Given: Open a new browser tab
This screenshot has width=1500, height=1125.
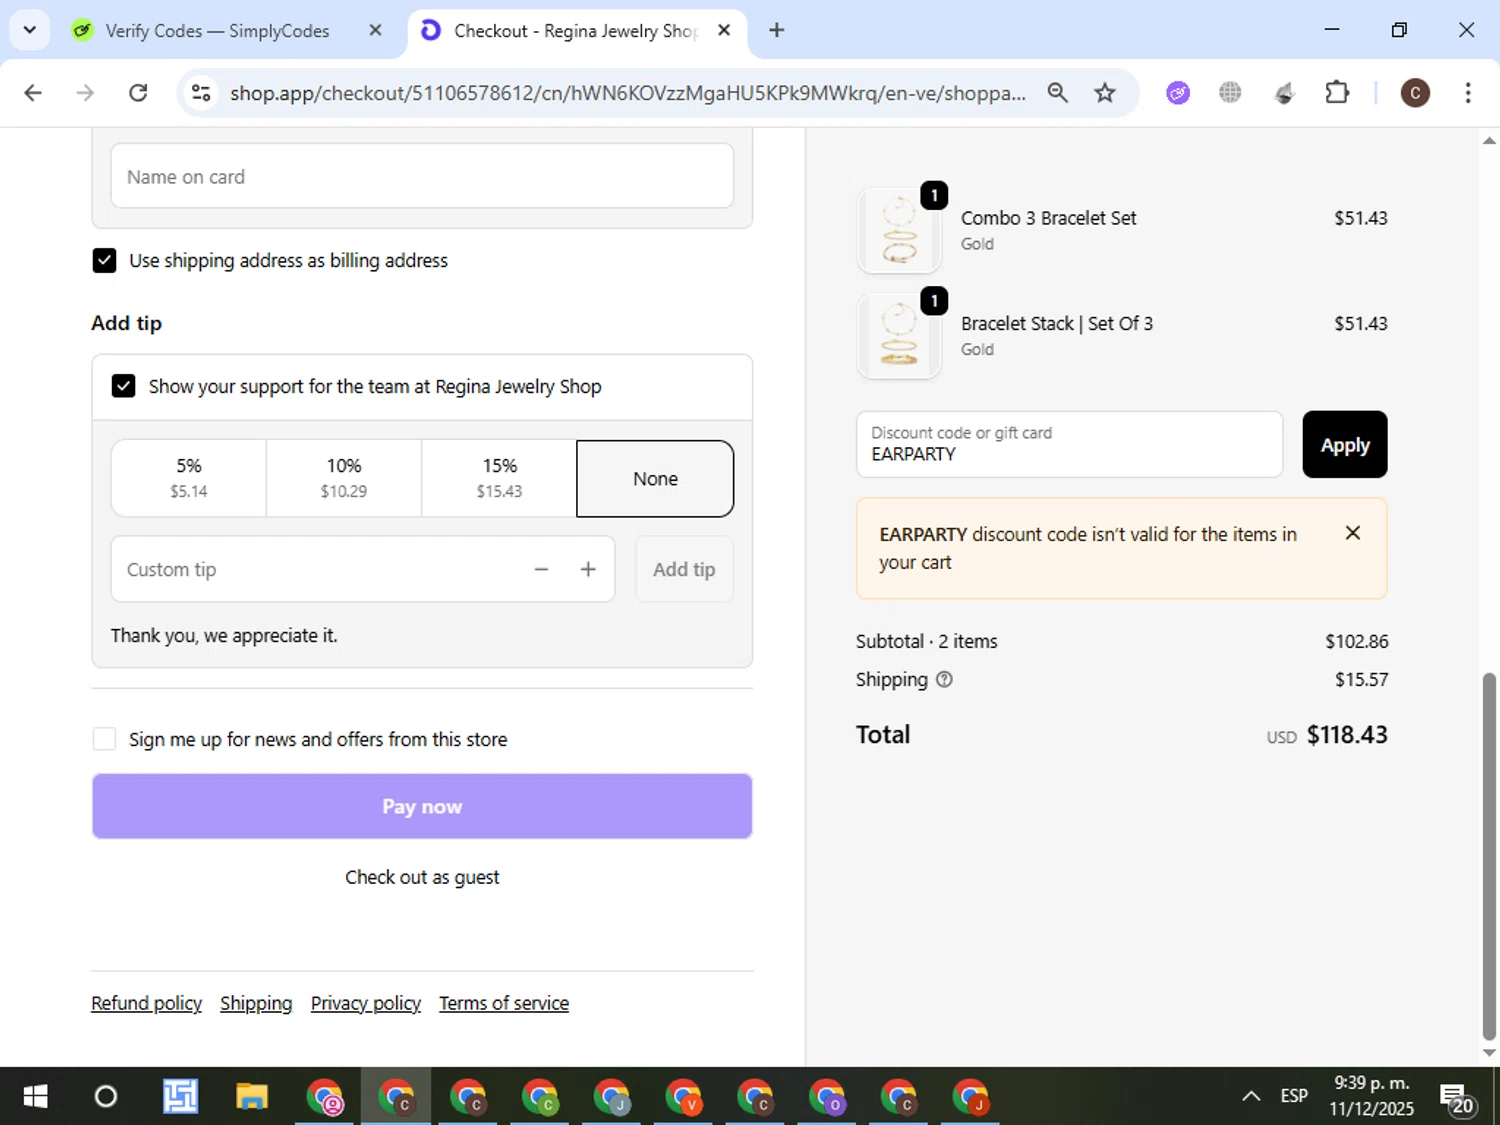Looking at the screenshot, I should coord(776,30).
